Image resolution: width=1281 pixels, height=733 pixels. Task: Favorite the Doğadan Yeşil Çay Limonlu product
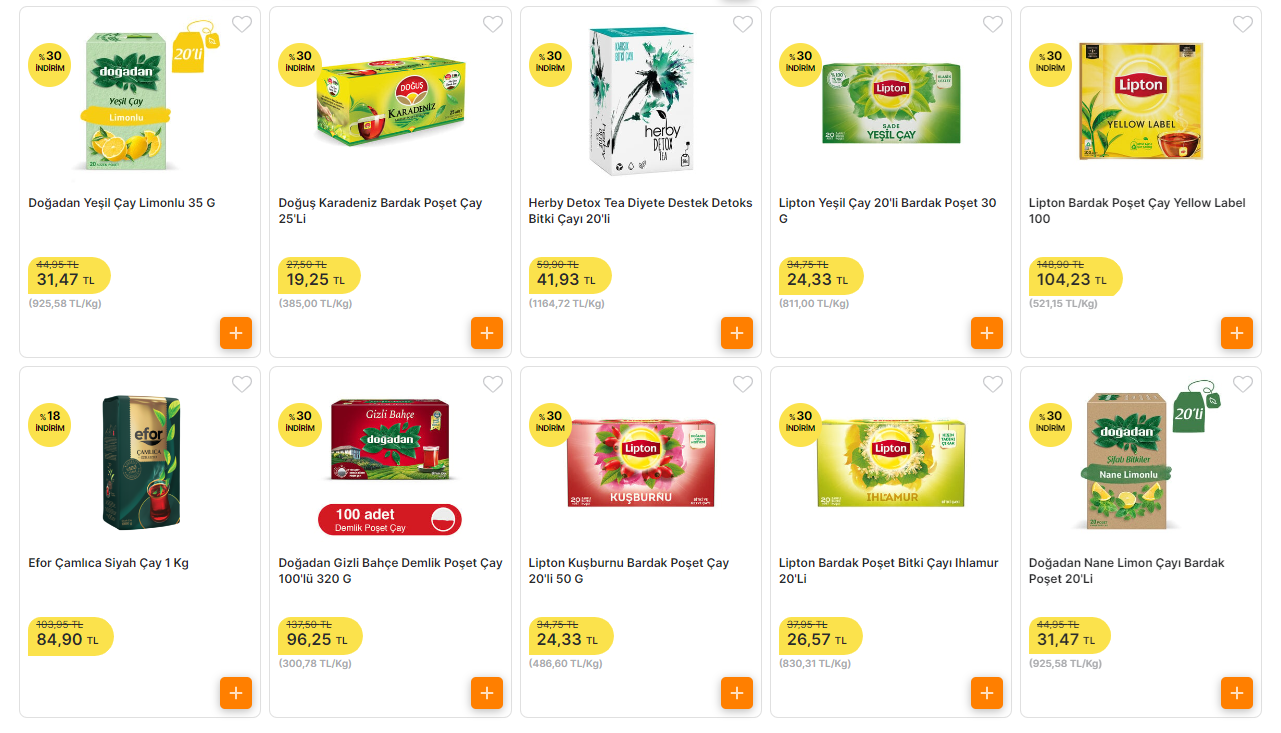pos(242,24)
